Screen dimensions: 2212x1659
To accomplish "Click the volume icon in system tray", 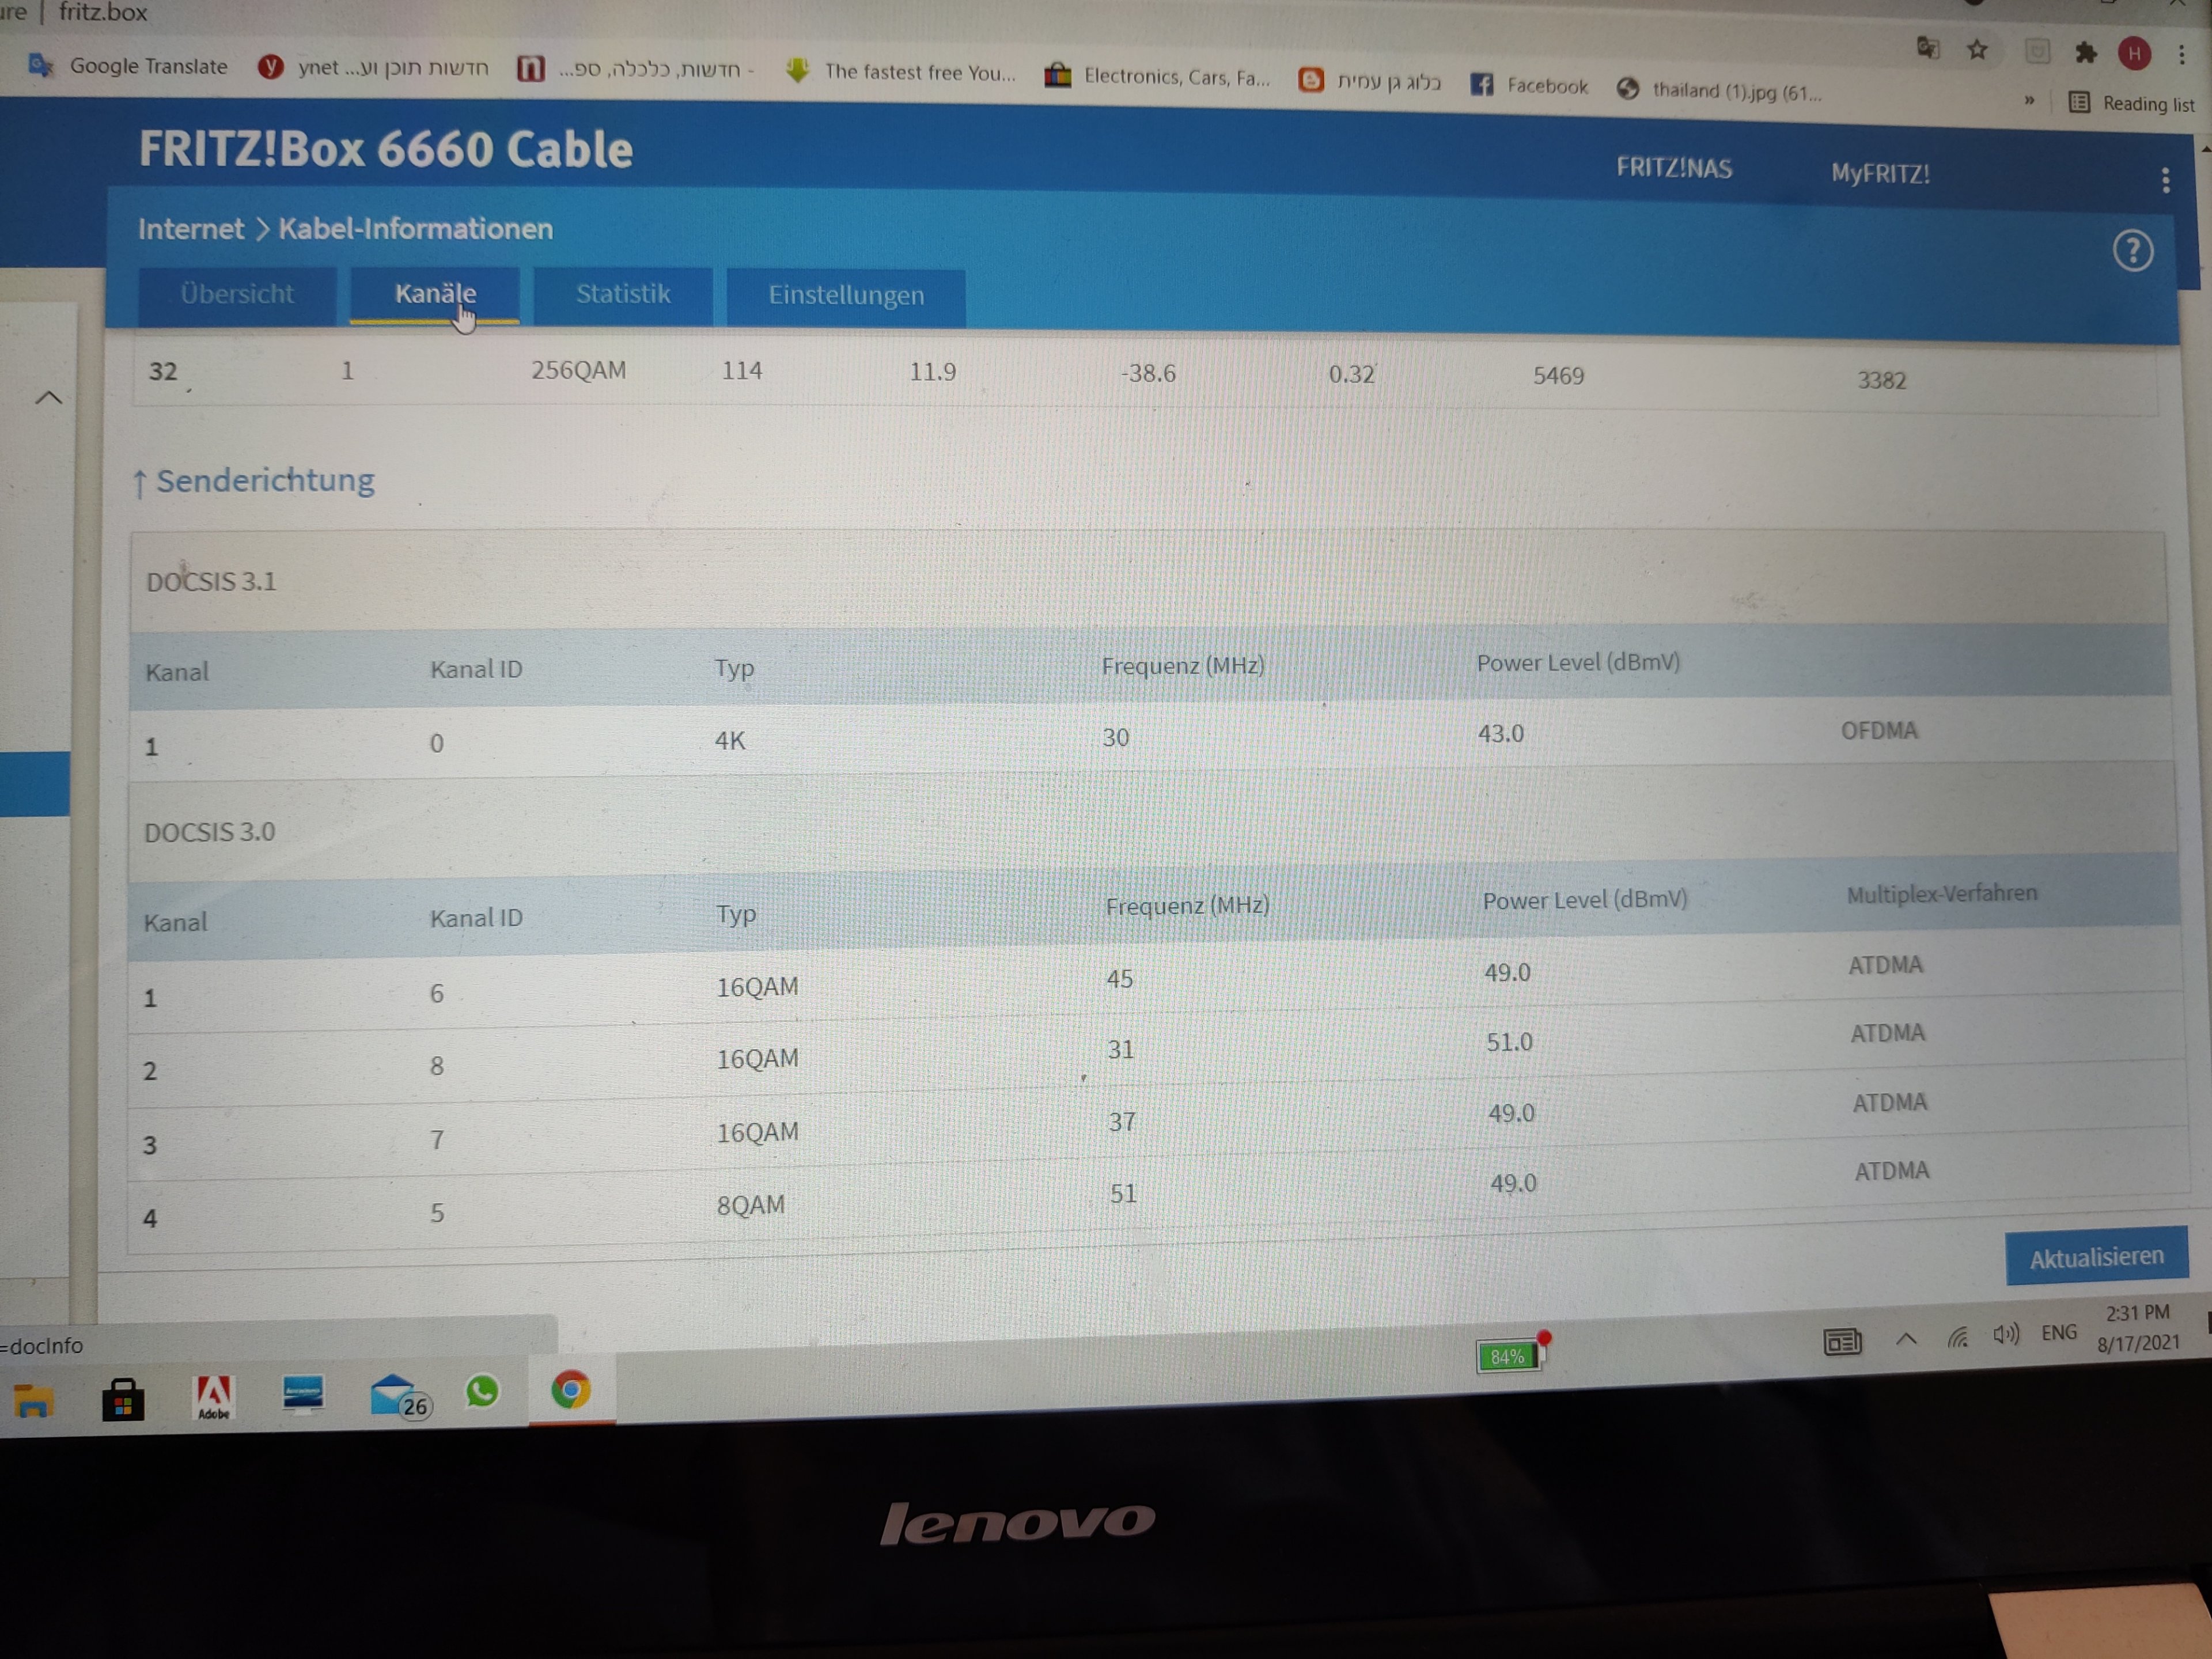I will tap(2005, 1335).
